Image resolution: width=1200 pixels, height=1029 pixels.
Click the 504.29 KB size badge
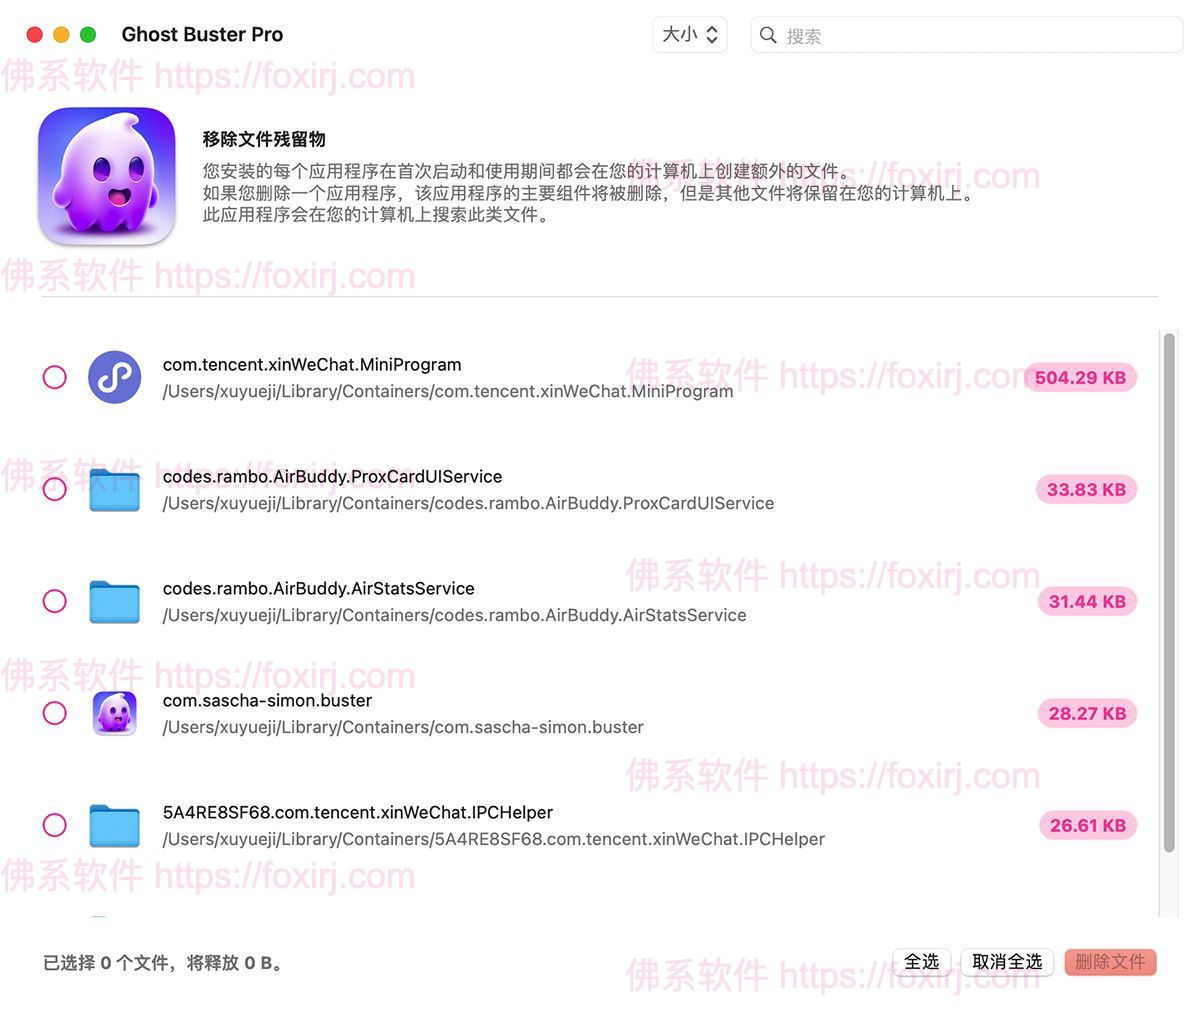coord(1079,377)
